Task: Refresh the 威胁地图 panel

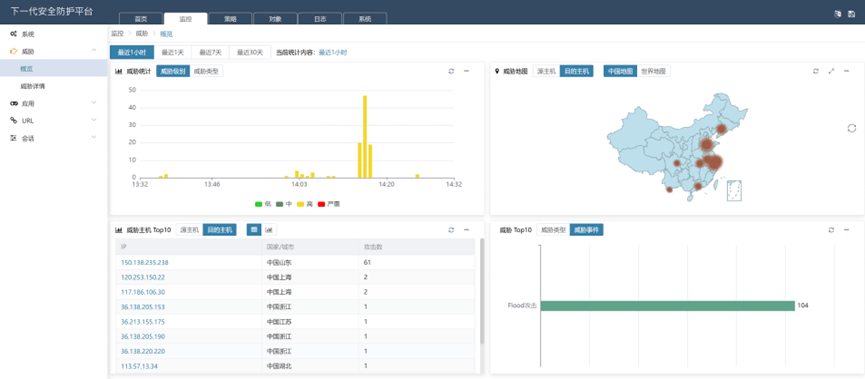Action: 815,71
